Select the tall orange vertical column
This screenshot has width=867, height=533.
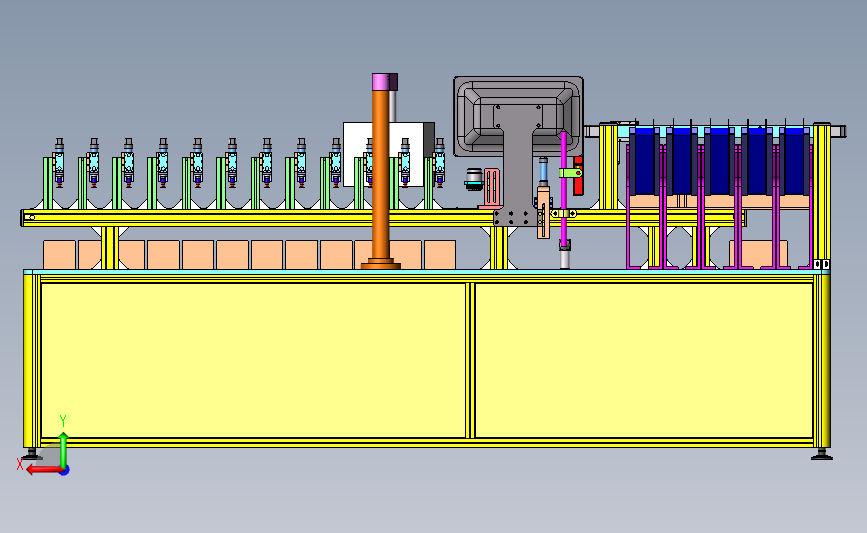coord(380,174)
